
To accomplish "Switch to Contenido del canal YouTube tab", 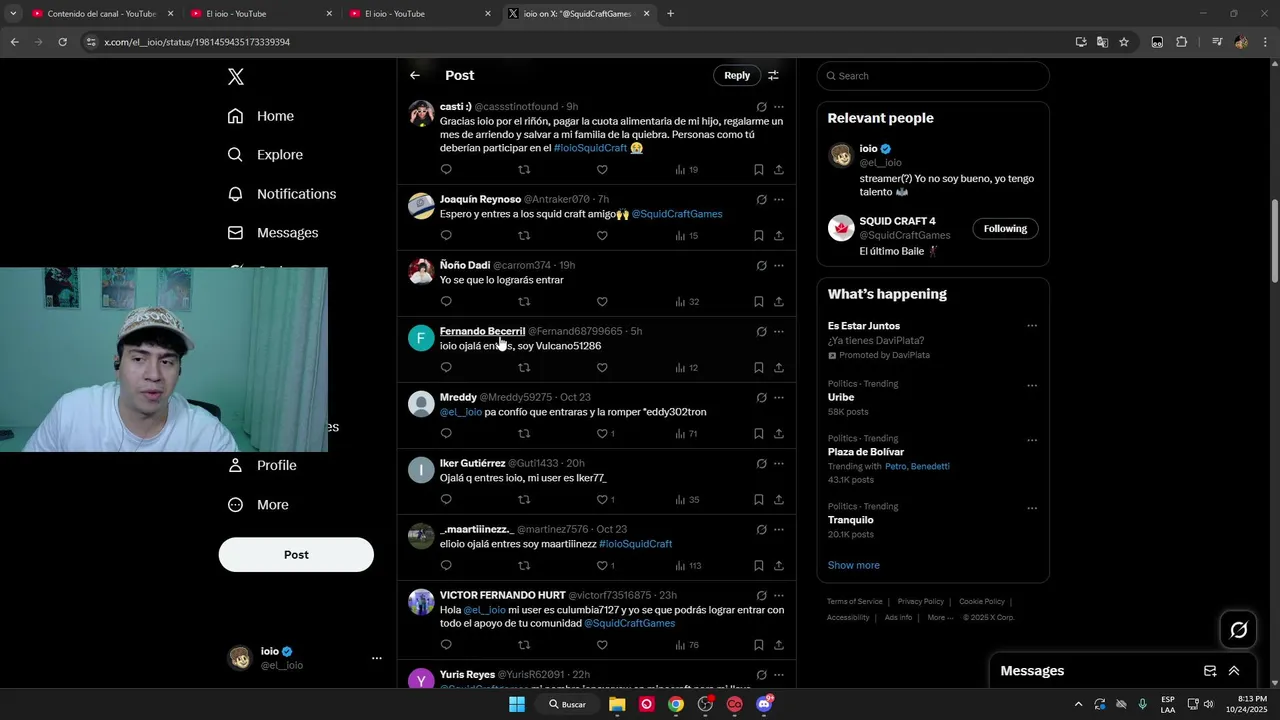I will [x=102, y=14].
